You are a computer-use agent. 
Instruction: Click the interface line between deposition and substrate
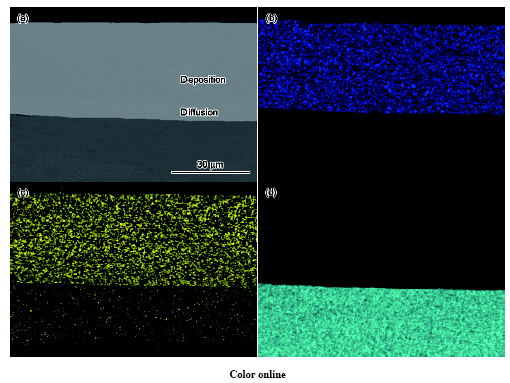coord(133,118)
